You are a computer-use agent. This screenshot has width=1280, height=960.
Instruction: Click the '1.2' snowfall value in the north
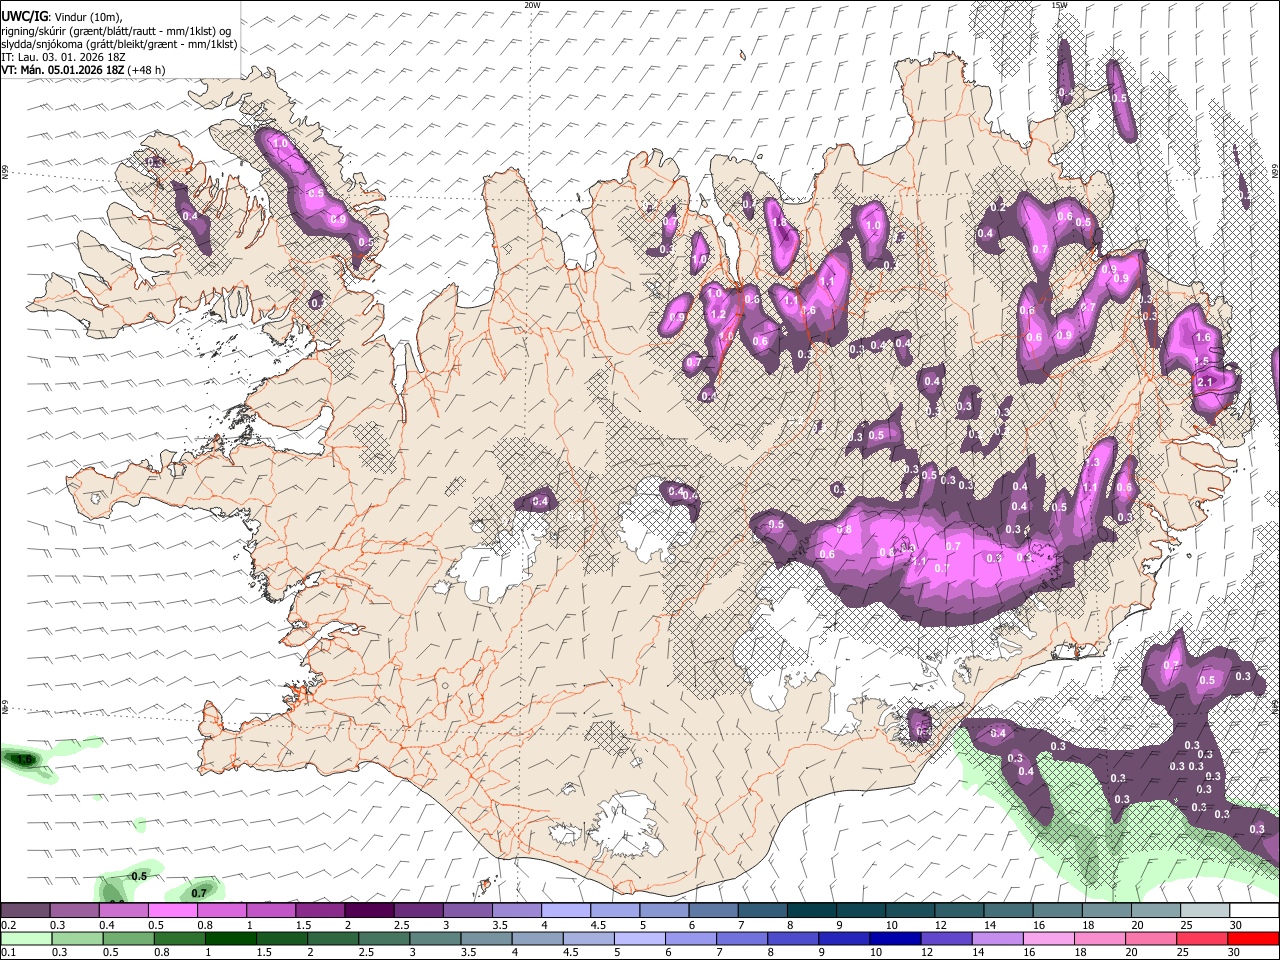click(x=717, y=314)
